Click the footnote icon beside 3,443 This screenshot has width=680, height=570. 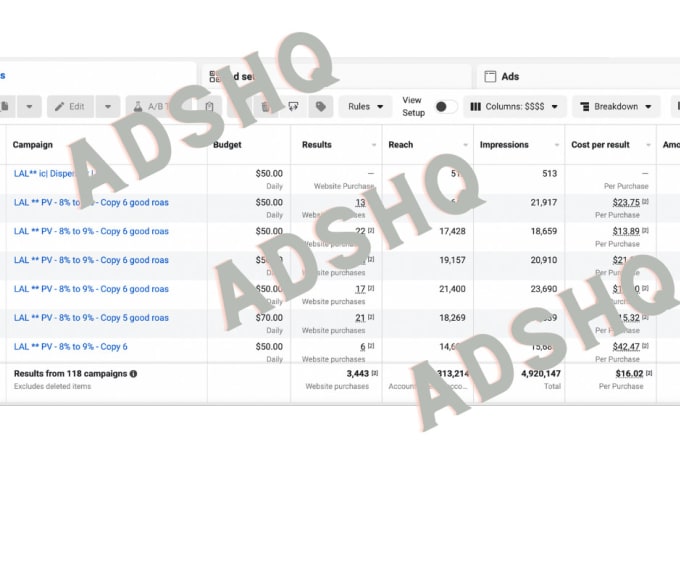375,373
